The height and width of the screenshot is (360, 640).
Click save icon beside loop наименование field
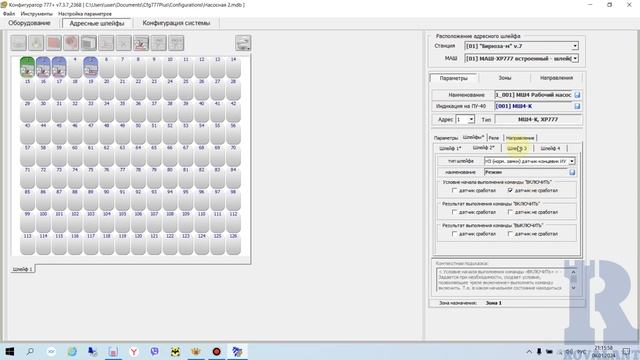tap(572, 172)
